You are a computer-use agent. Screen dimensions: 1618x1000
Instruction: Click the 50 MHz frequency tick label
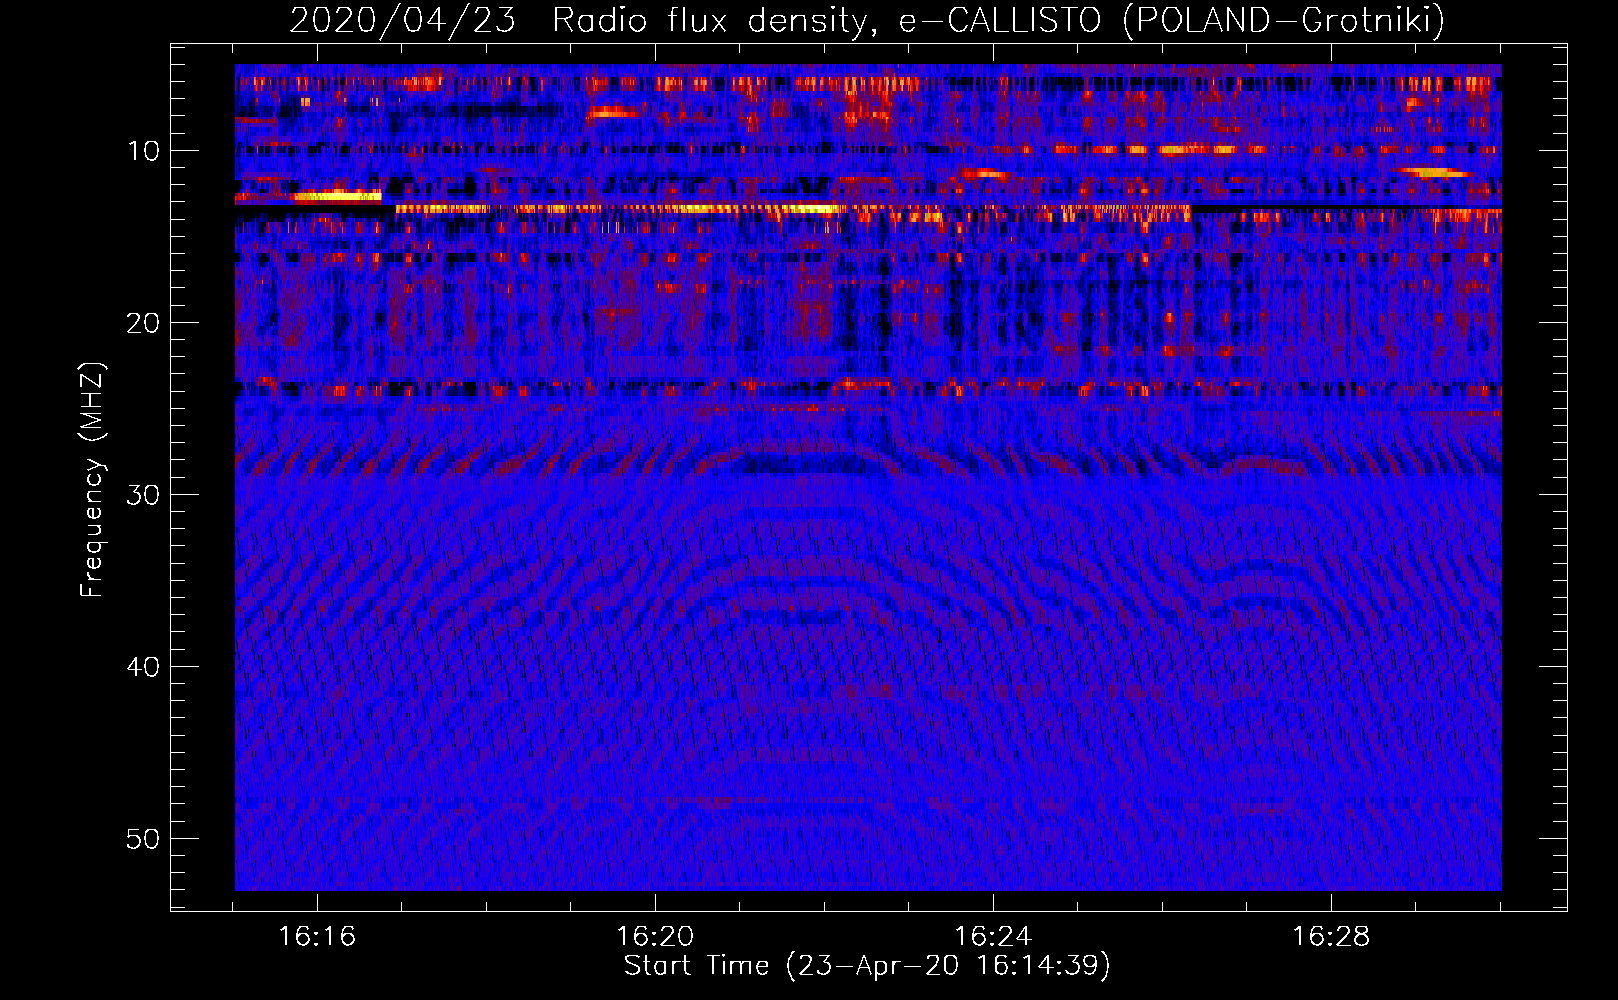point(143,839)
